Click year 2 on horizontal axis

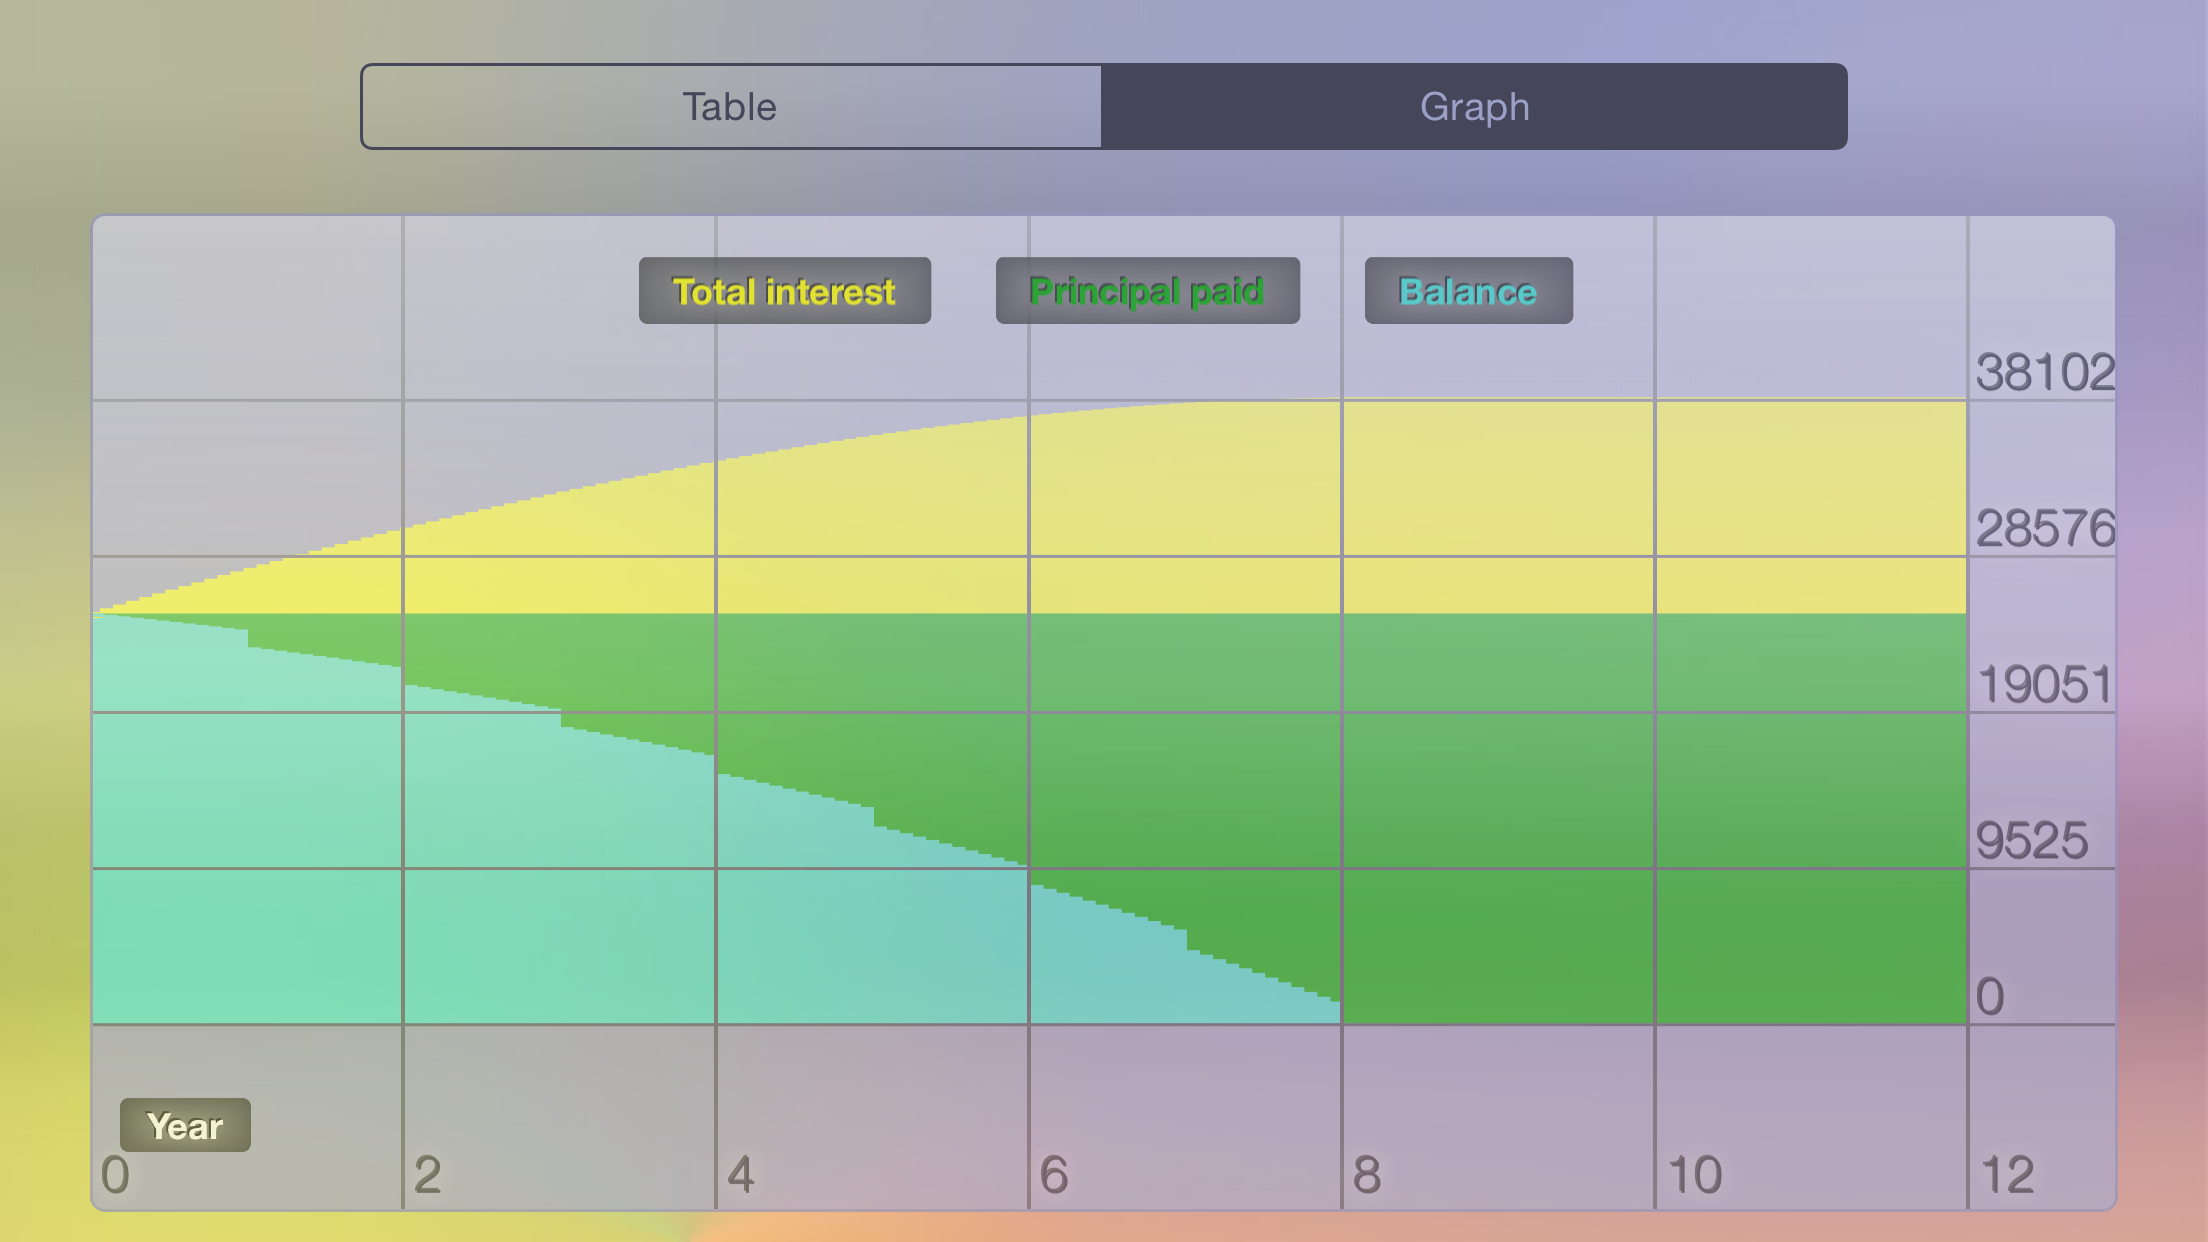pyautogui.click(x=428, y=1175)
